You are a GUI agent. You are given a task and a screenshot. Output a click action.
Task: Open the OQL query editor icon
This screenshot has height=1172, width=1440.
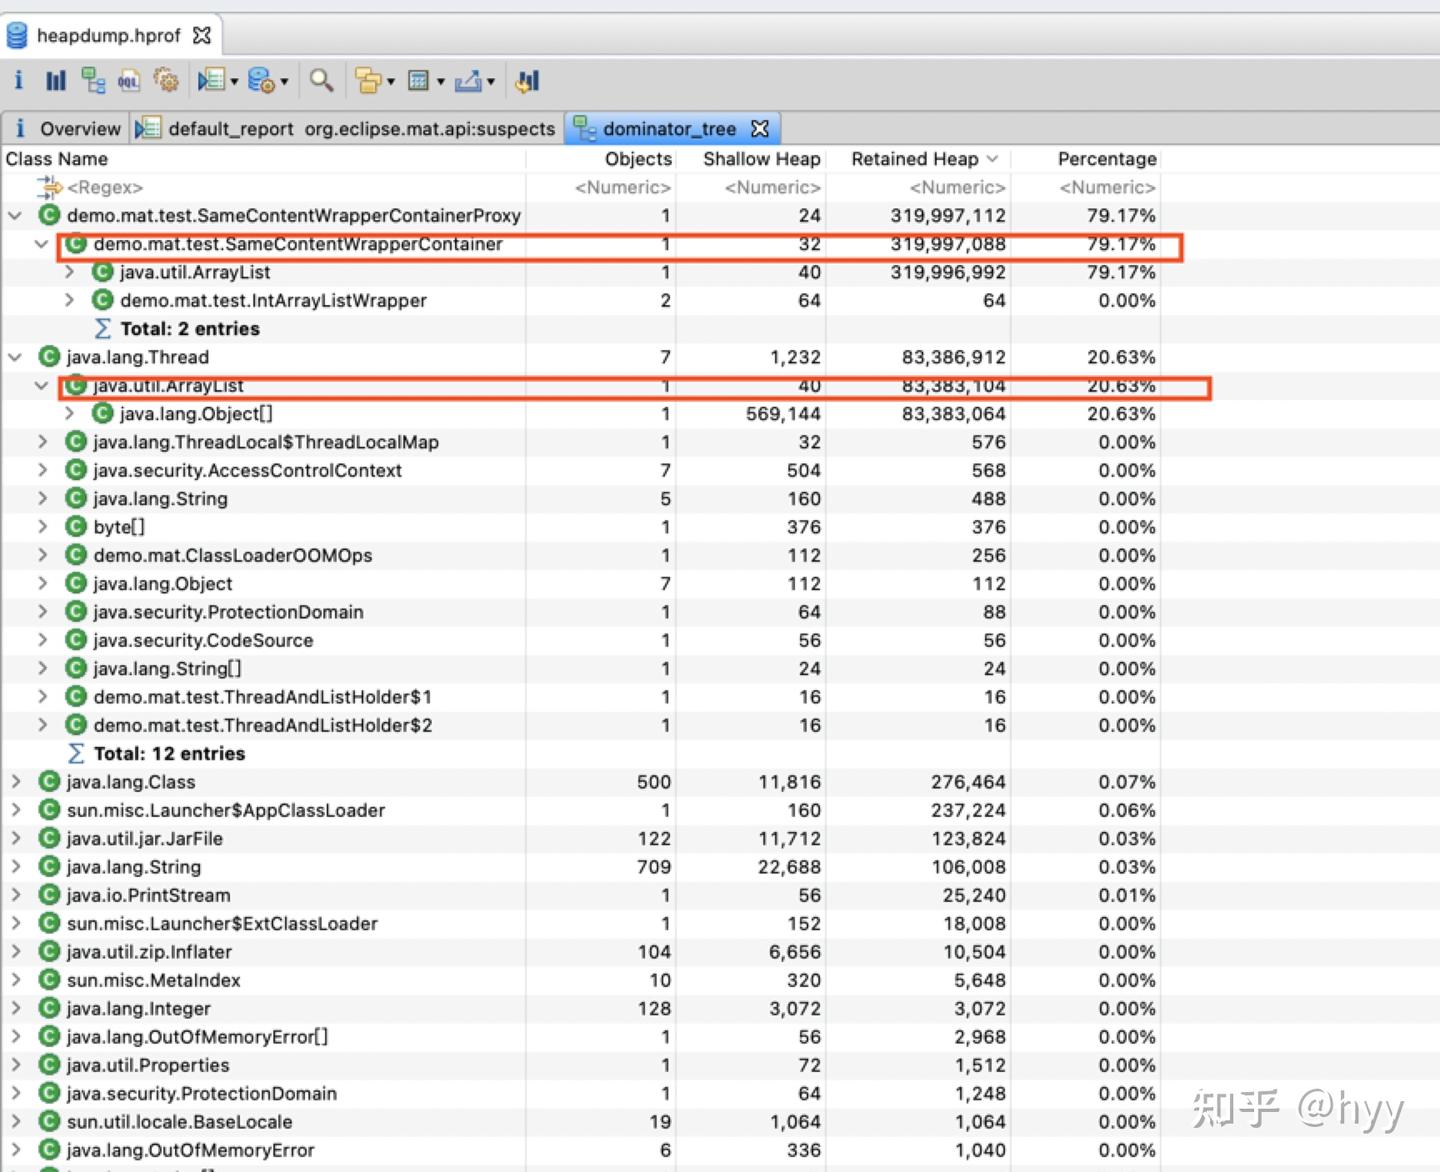[x=129, y=80]
